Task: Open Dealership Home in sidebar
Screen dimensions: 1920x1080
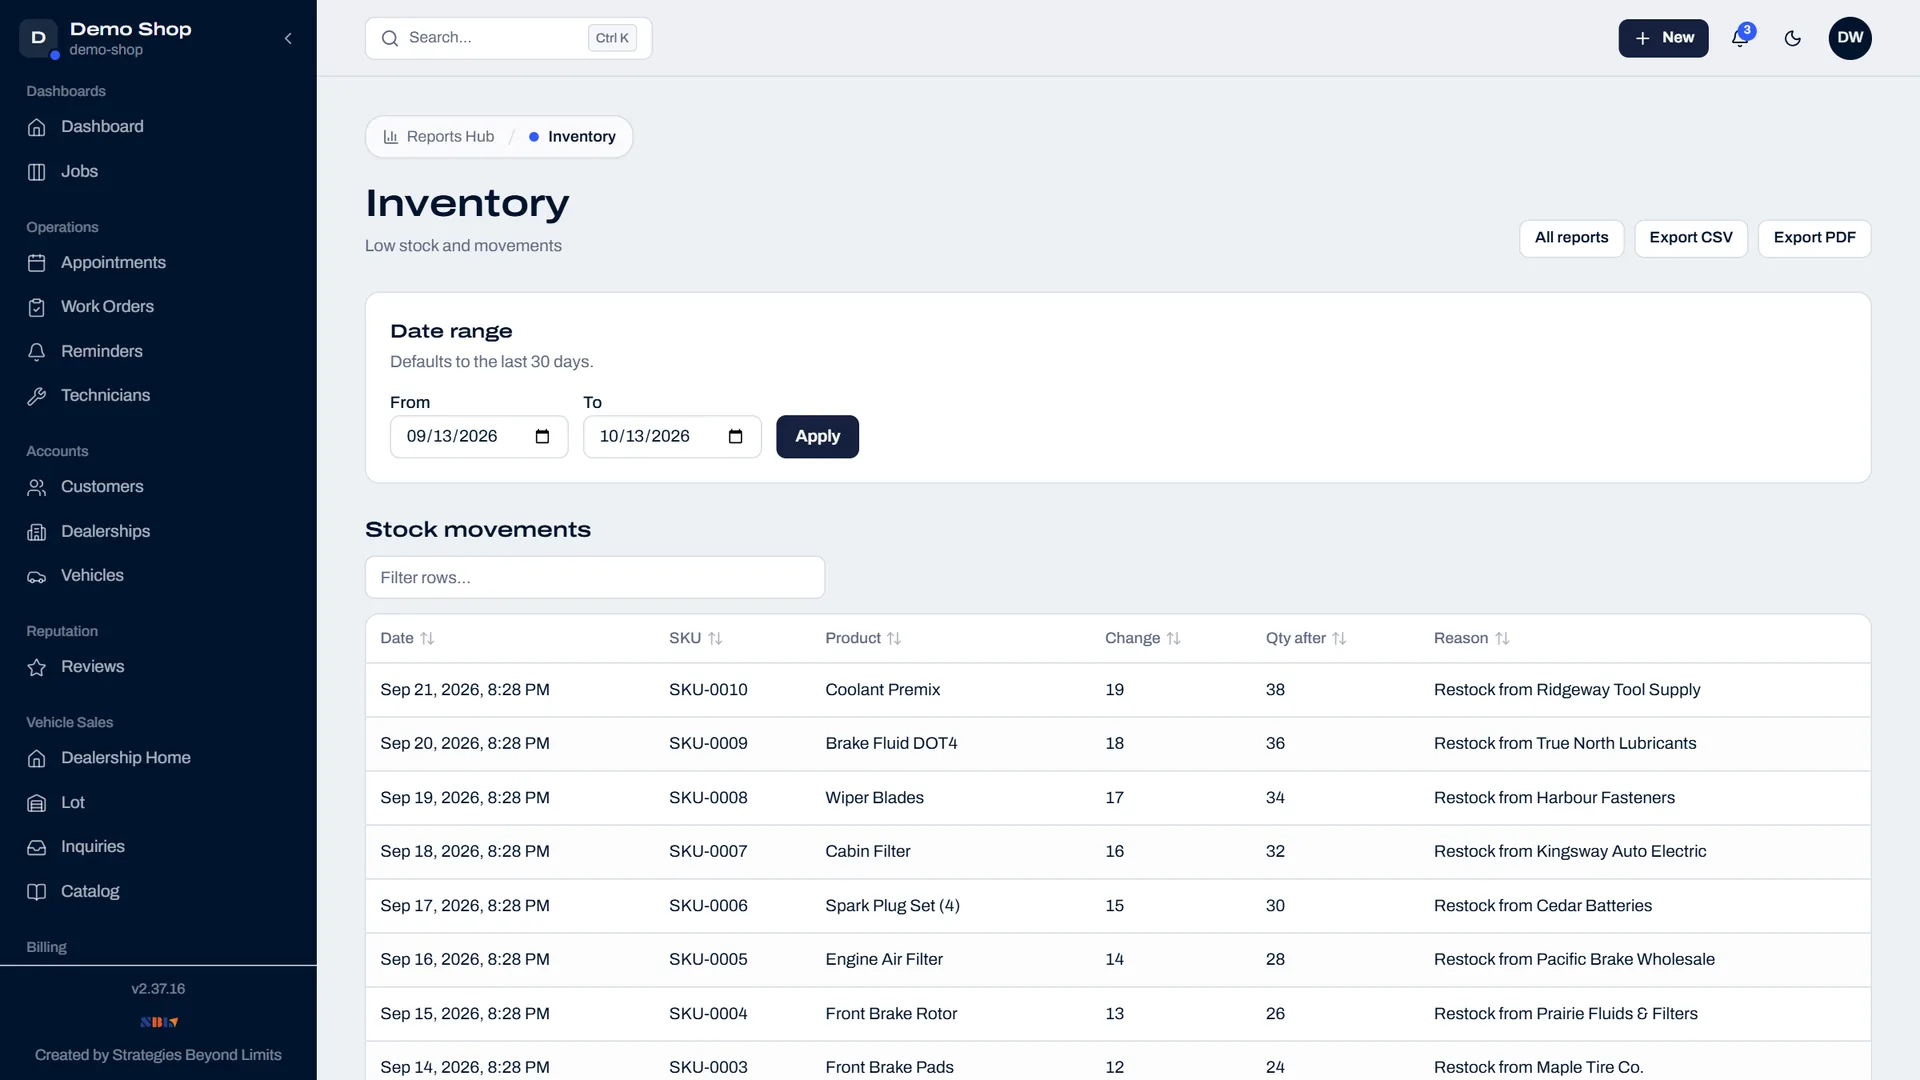Action: [125, 758]
